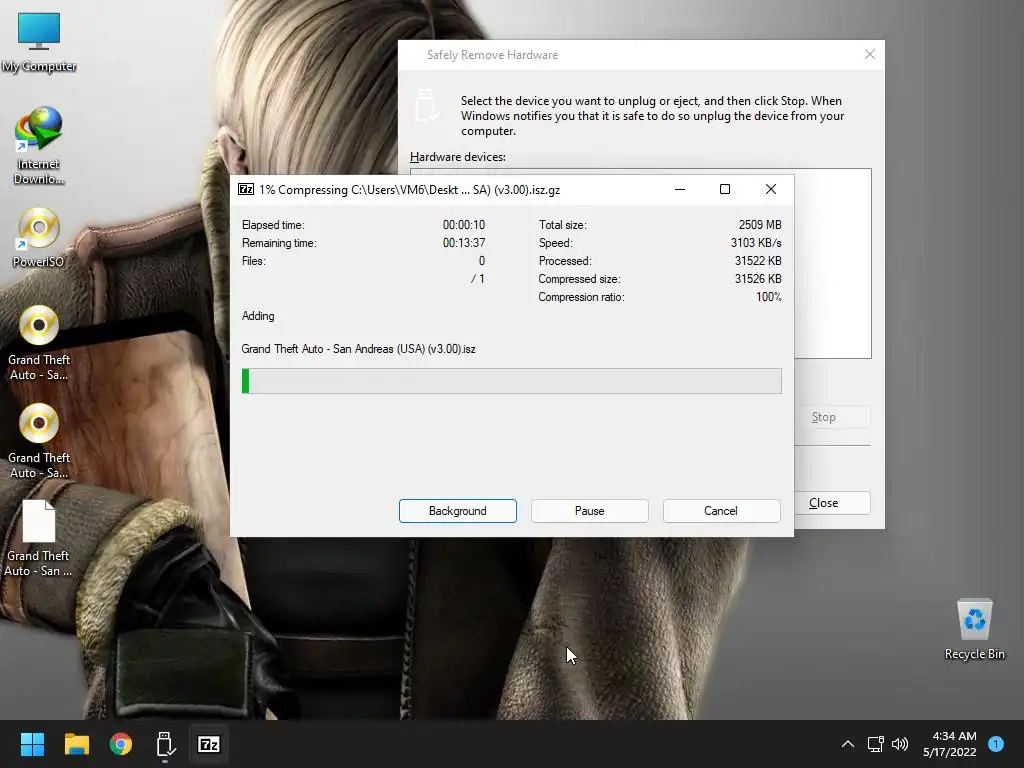Maximize the 7-Zip compressing window
The image size is (1024, 768).
725,189
